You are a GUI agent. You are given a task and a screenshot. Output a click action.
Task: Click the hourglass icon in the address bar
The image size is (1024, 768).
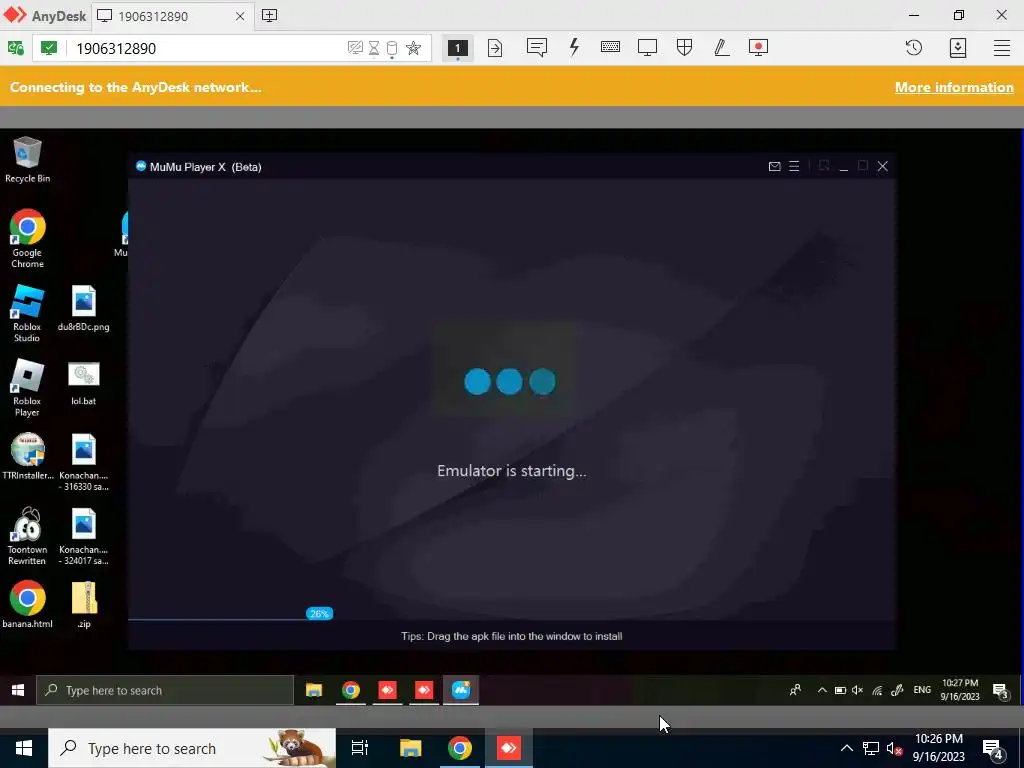pyautogui.click(x=374, y=48)
